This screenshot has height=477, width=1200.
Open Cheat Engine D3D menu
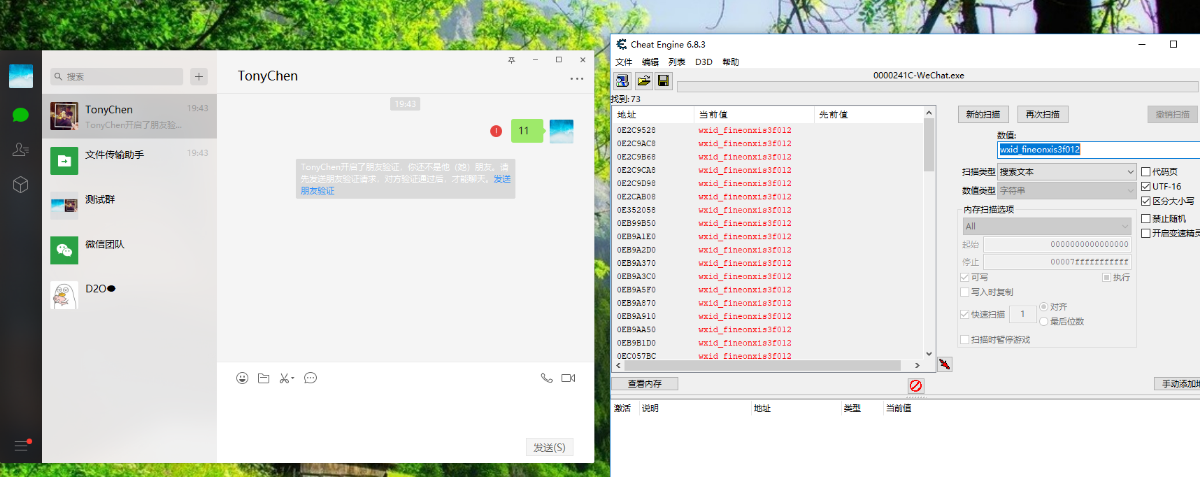point(704,62)
